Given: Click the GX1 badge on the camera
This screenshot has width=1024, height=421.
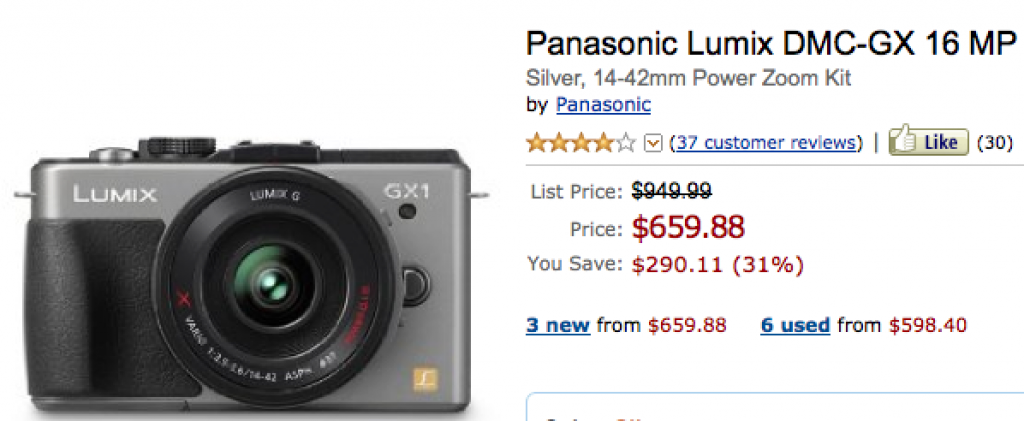Looking at the screenshot, I should click(405, 190).
